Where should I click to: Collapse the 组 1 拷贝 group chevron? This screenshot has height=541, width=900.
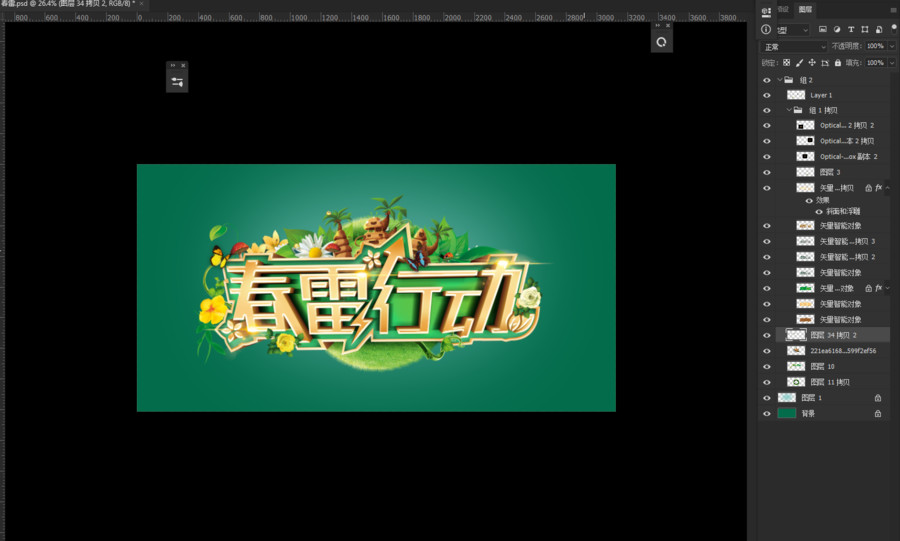[789, 110]
